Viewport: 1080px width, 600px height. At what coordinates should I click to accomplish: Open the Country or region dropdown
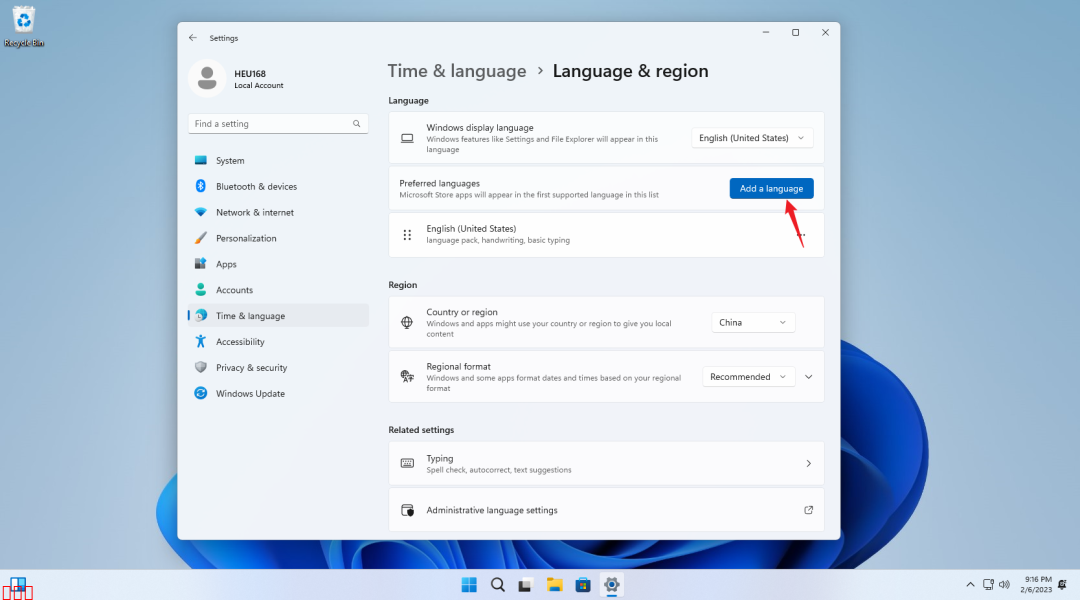[753, 322]
